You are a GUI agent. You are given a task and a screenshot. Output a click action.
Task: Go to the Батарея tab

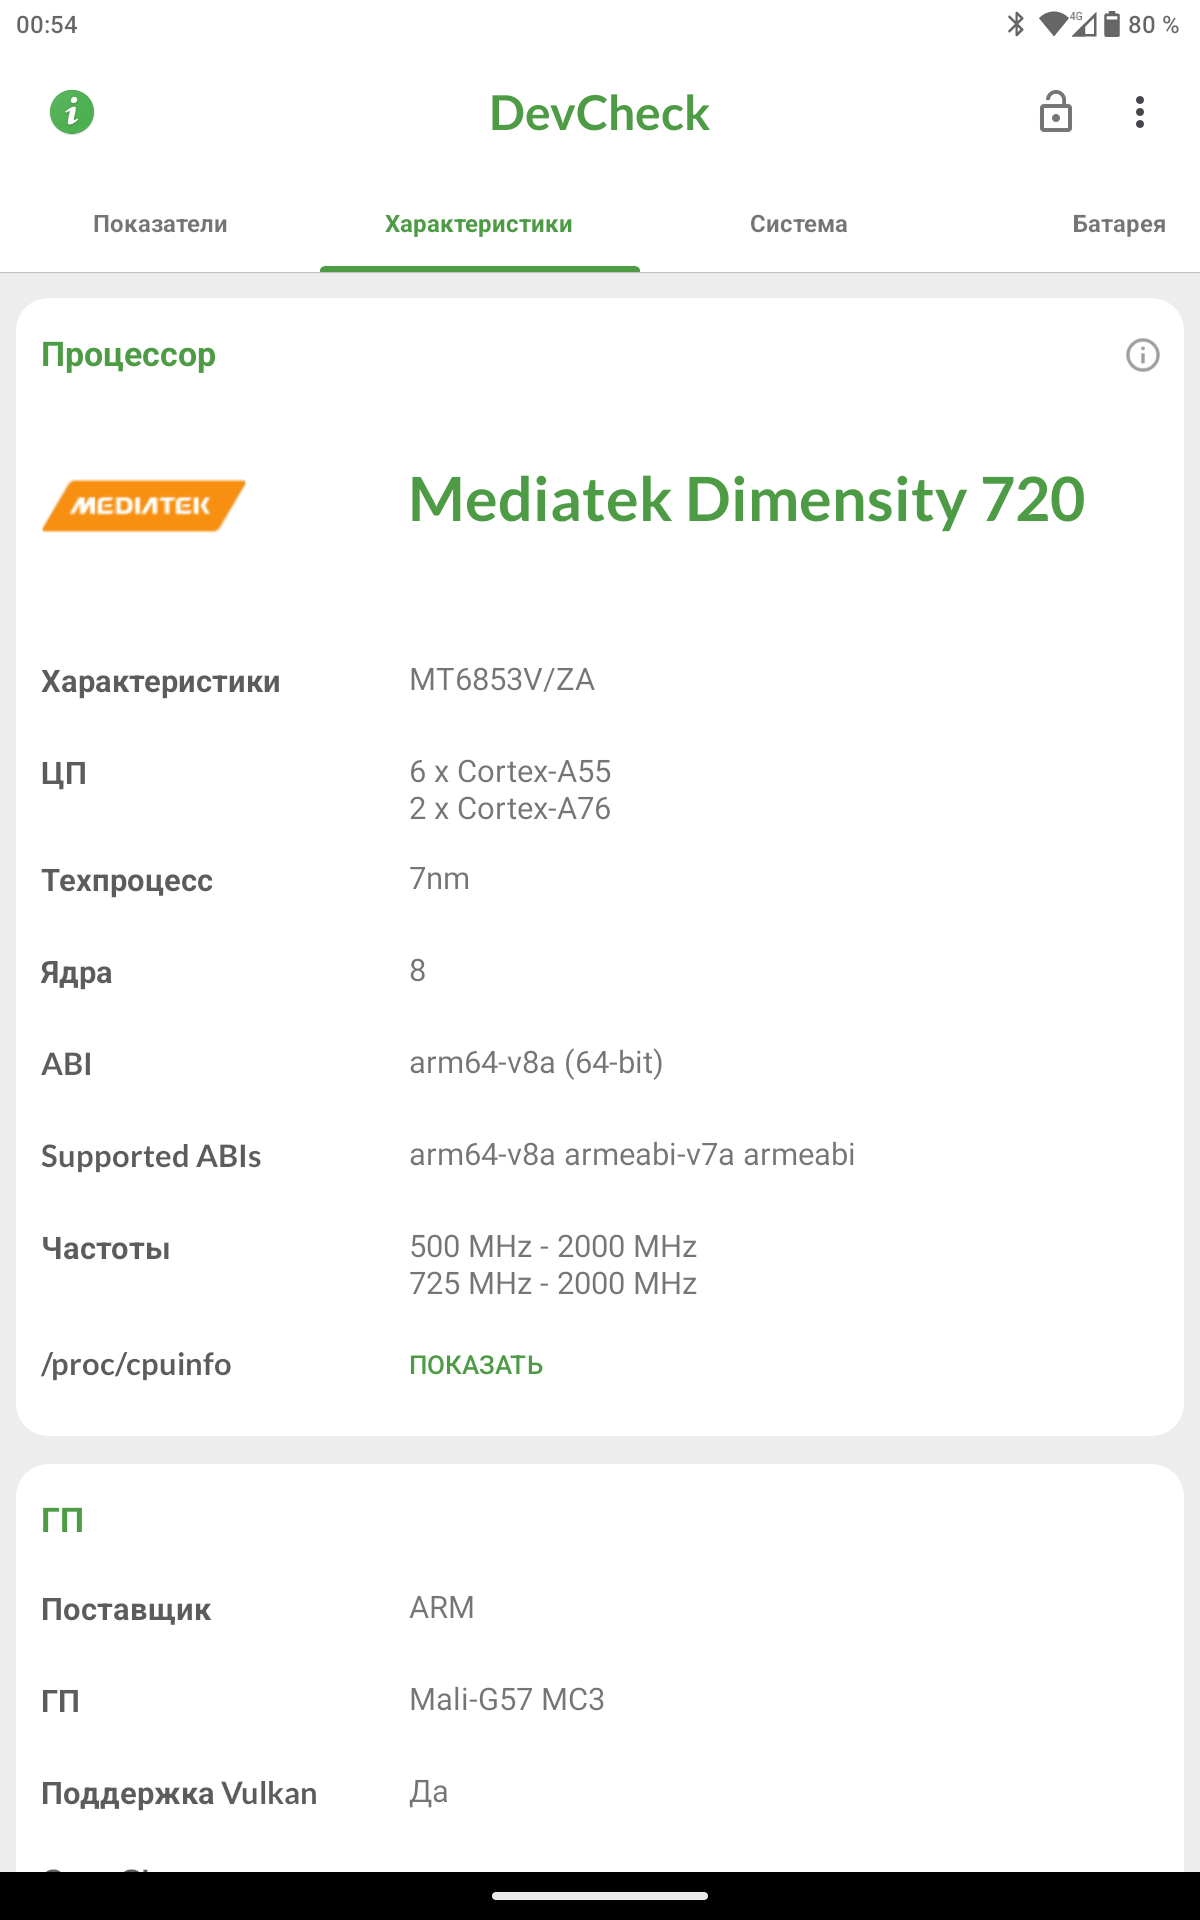tap(1119, 224)
